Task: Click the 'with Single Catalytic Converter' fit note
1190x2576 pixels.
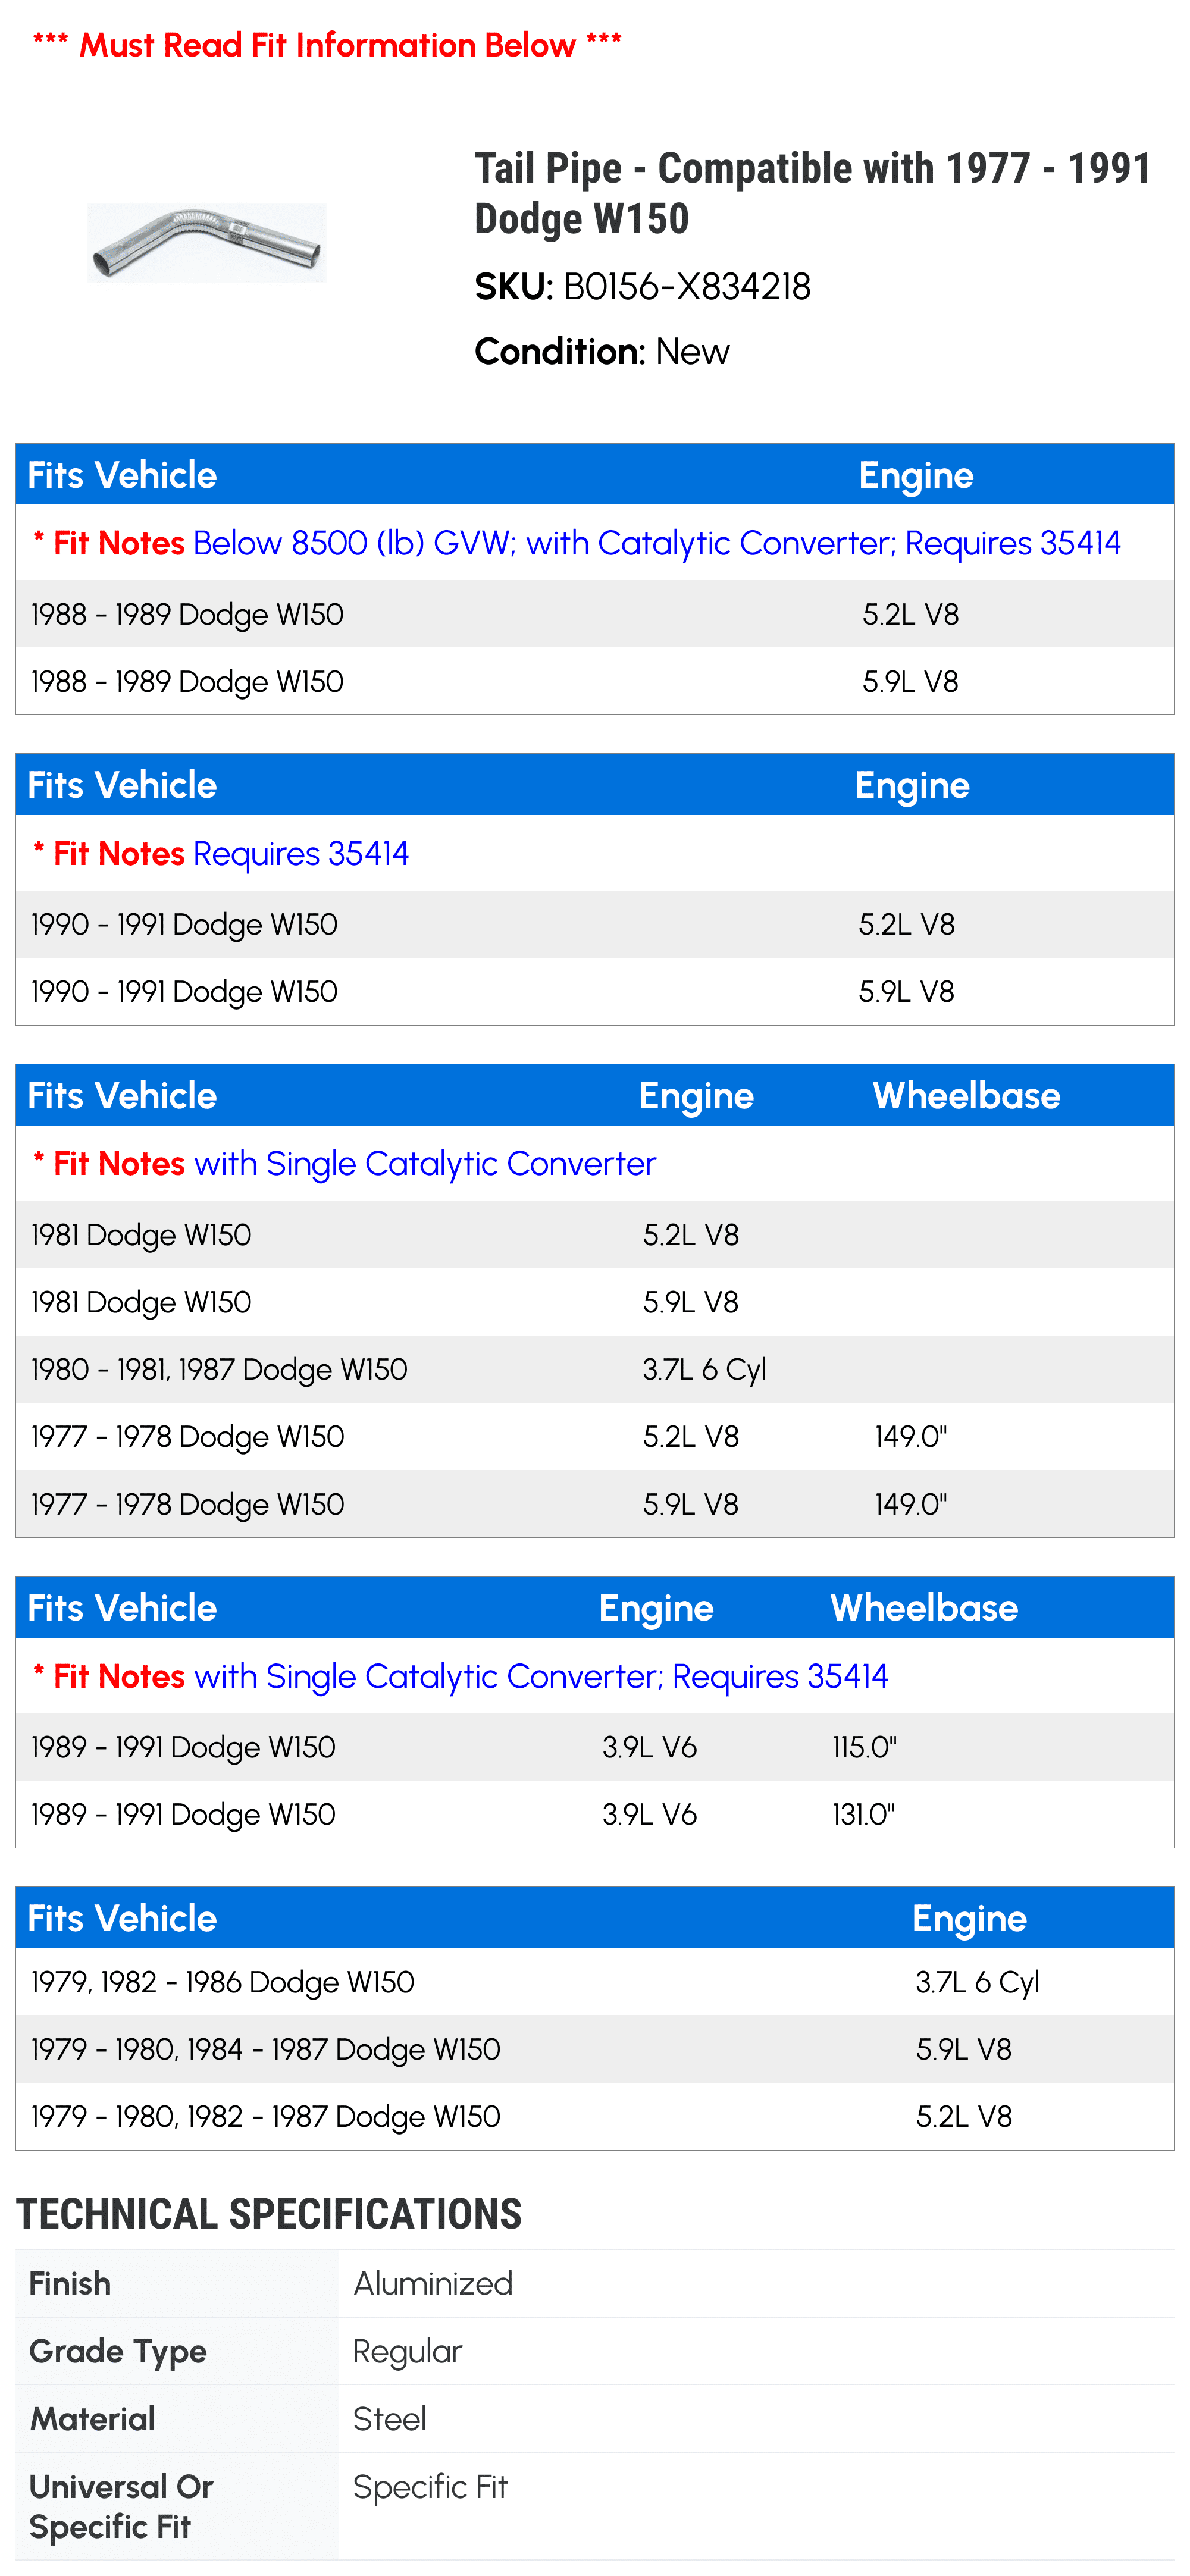Action: tap(424, 1164)
